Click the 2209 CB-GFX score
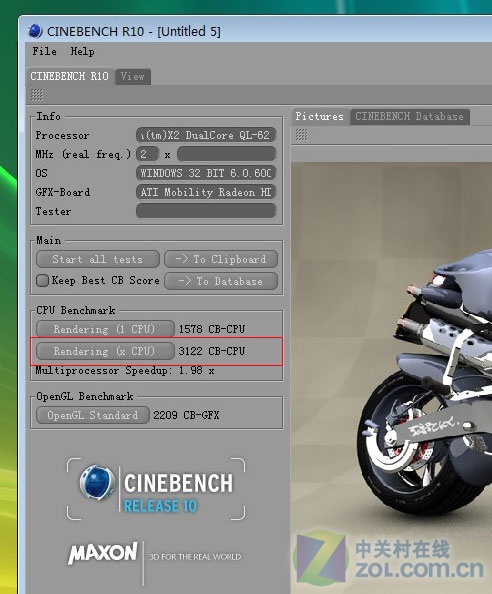The width and height of the screenshot is (492, 594). point(186,416)
